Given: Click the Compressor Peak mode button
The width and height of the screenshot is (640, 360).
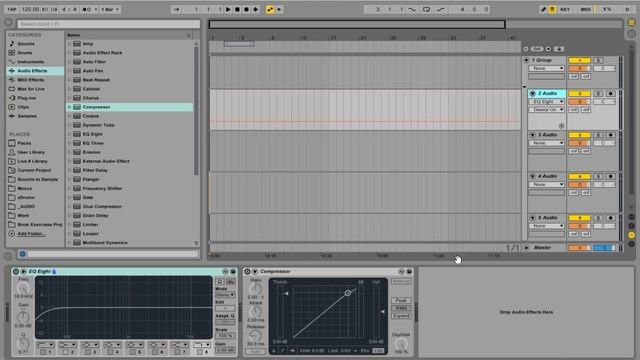Looking at the screenshot, I should [x=401, y=300].
